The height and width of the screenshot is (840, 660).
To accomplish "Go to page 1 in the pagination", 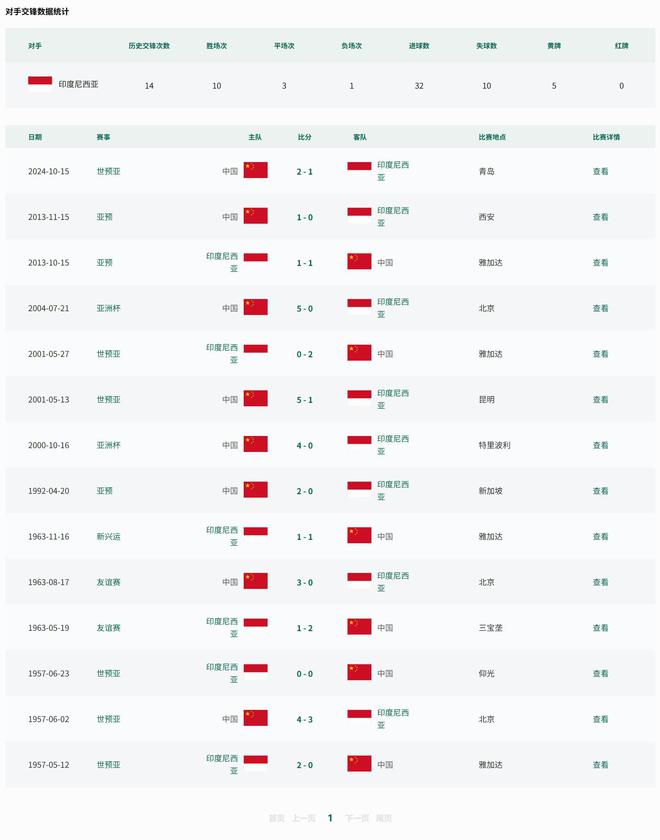I will tap(330, 818).
